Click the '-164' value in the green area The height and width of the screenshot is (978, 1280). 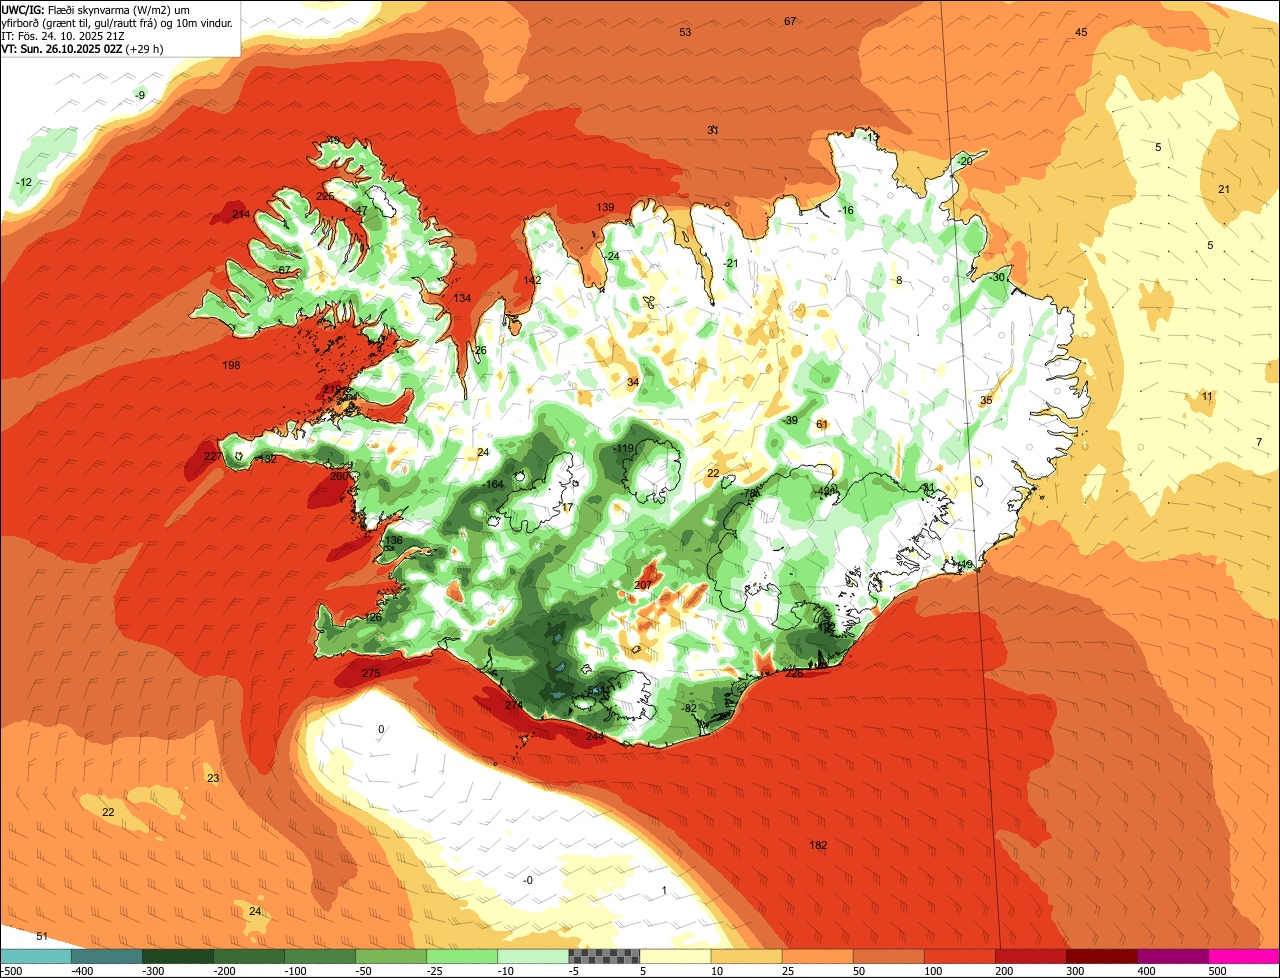(493, 484)
